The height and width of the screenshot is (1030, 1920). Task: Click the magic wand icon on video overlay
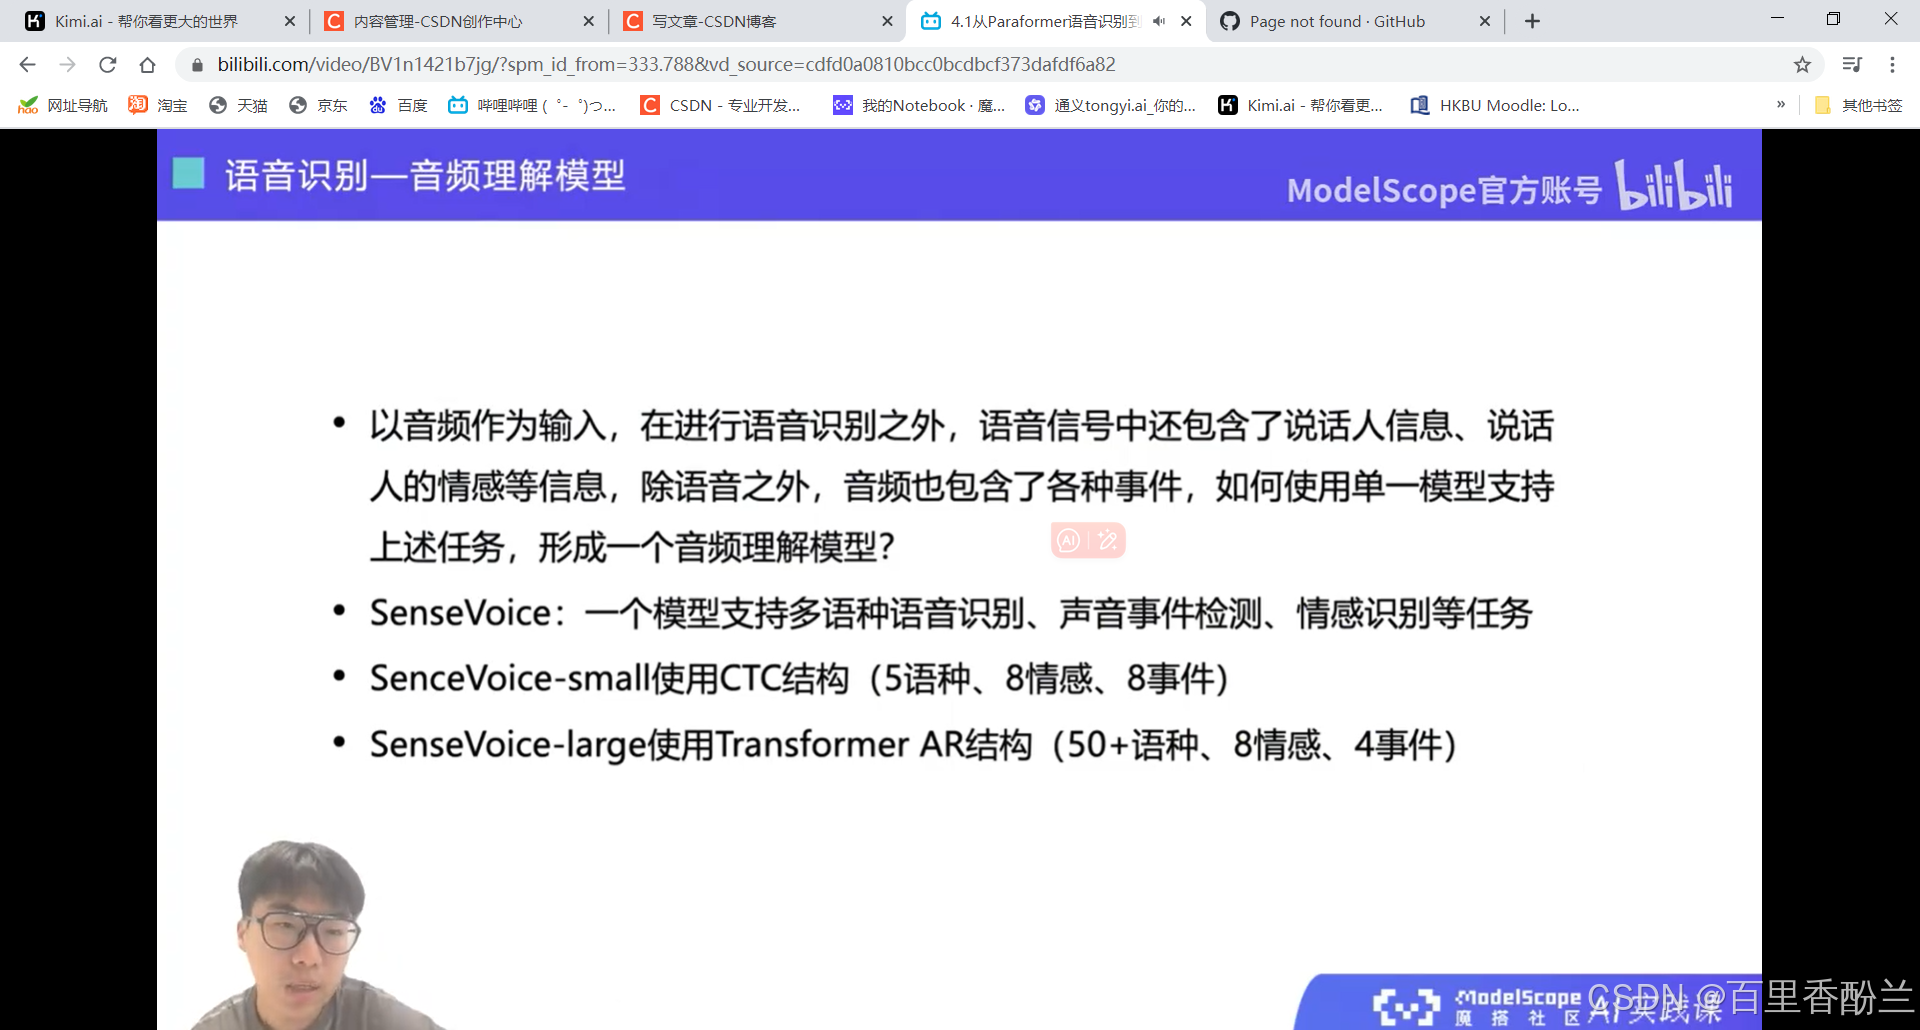1107,541
